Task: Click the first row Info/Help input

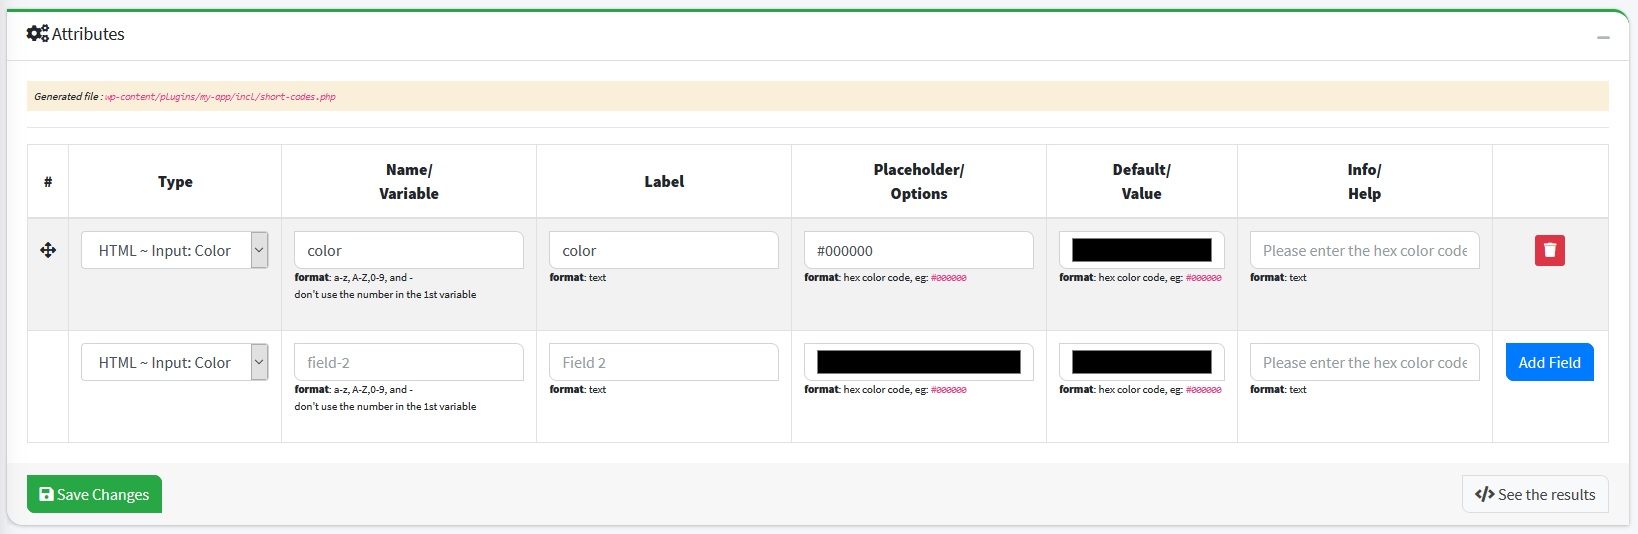Action: click(1364, 250)
